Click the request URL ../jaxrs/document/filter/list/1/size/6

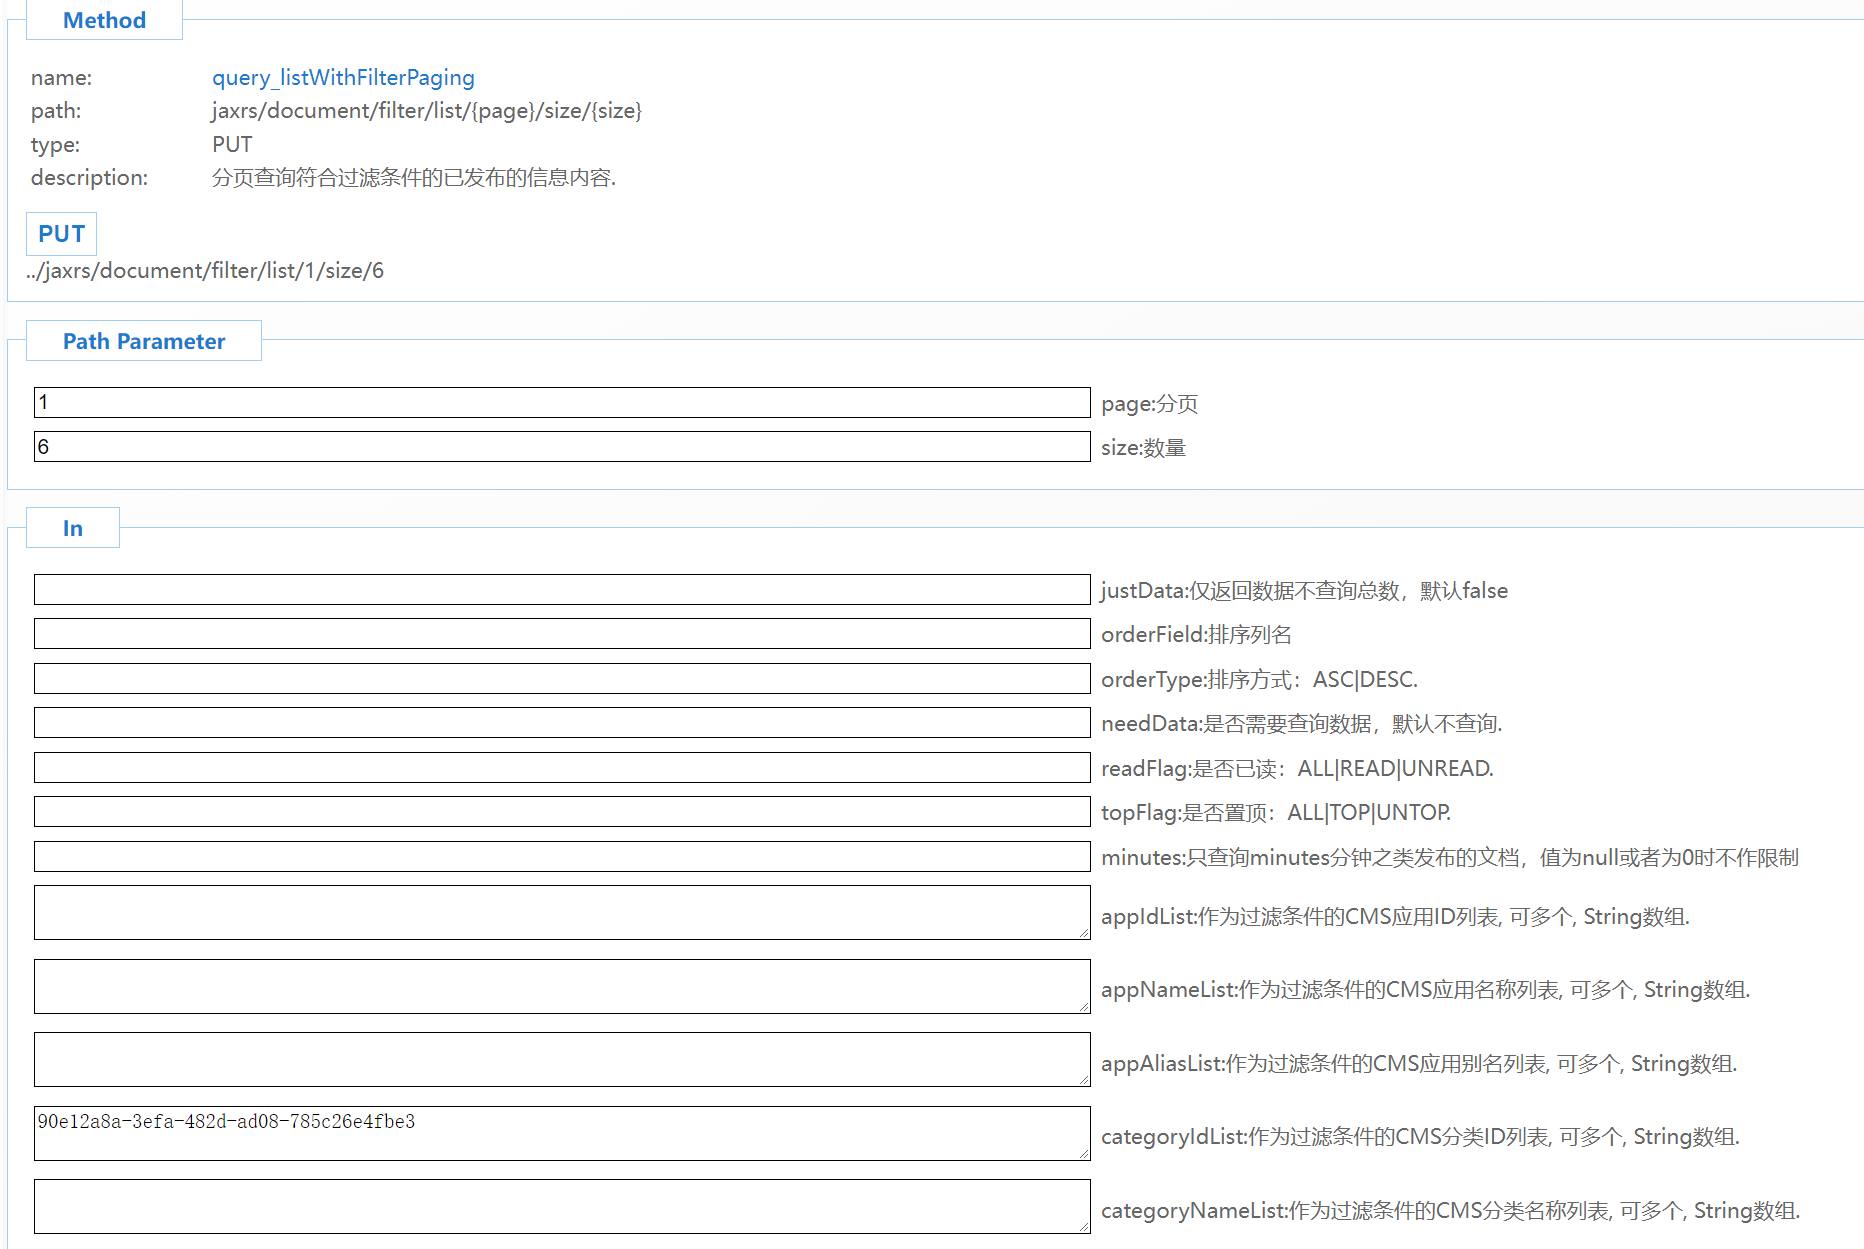(205, 271)
